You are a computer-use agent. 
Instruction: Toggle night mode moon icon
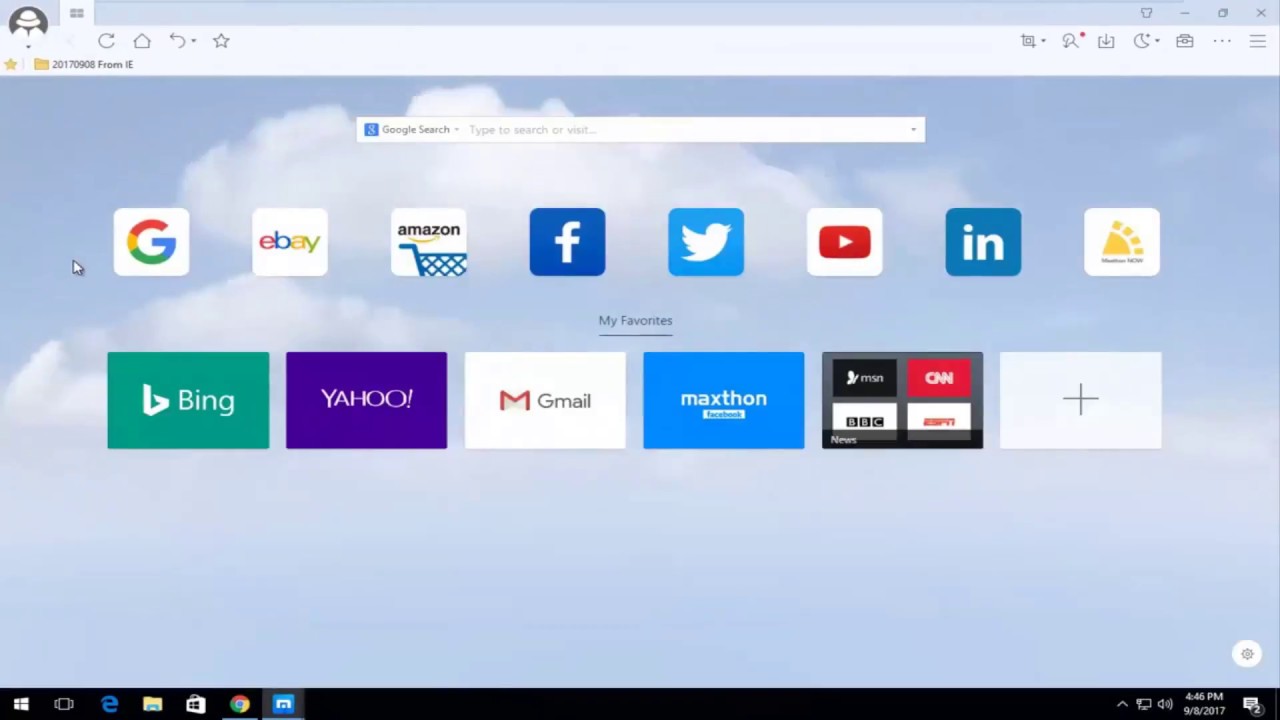1142,41
